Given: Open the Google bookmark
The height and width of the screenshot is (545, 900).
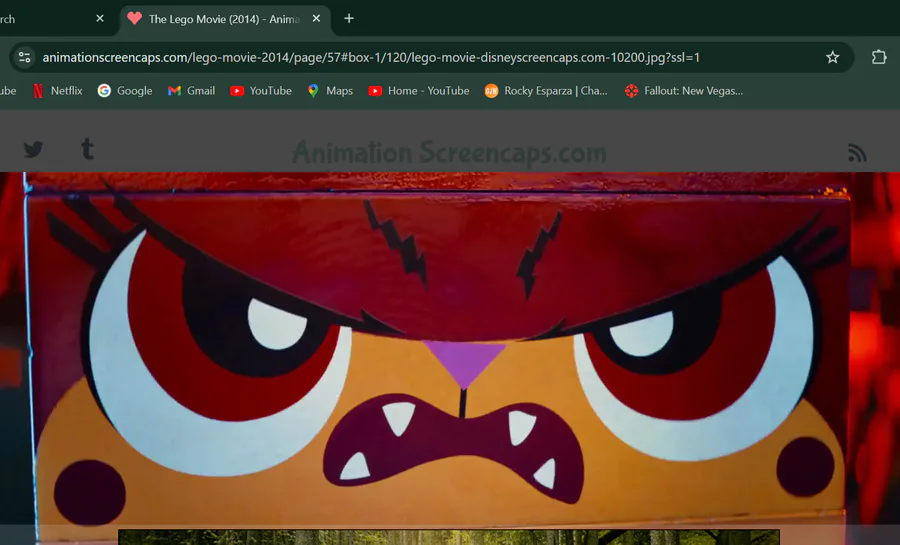Looking at the screenshot, I should pos(125,91).
